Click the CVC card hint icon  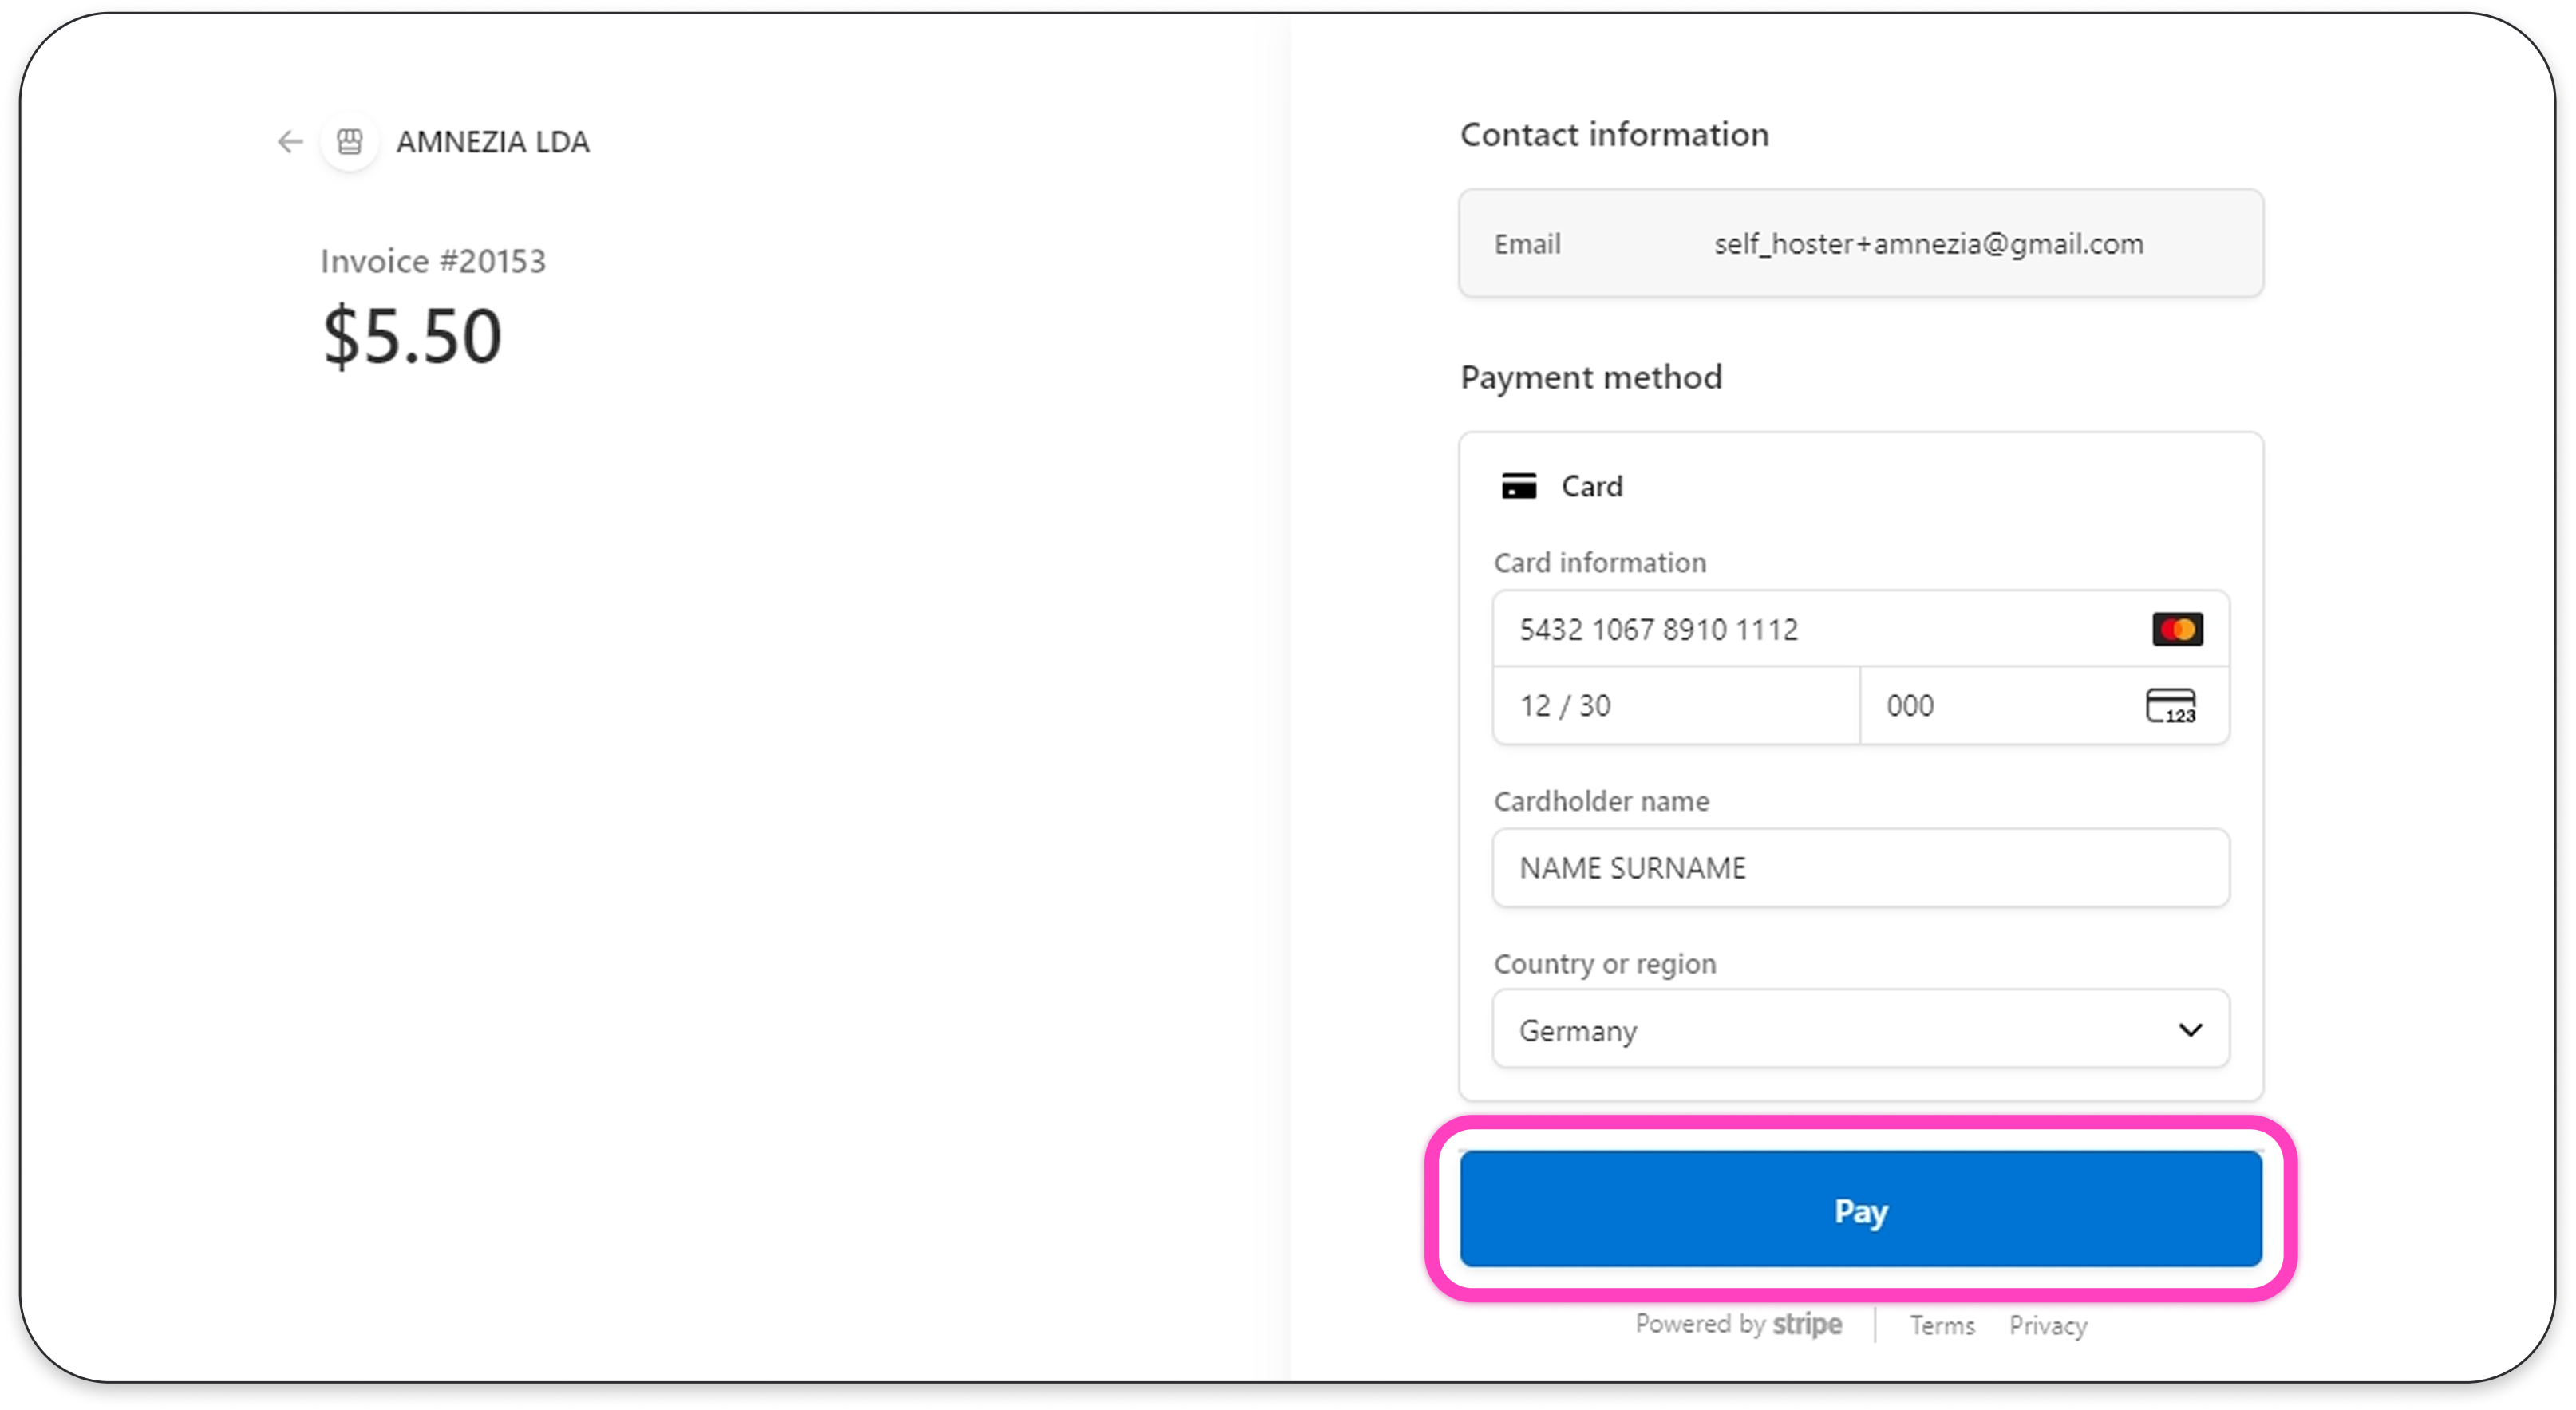point(2170,706)
